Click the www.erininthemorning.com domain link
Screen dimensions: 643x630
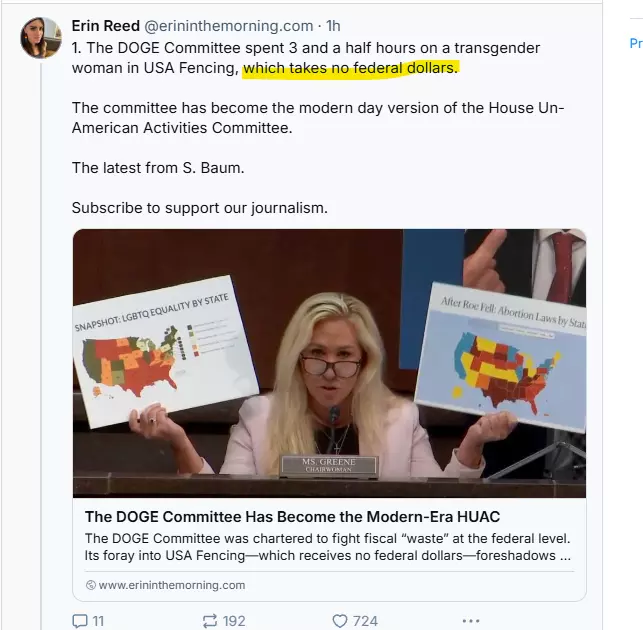pyautogui.click(x=172, y=585)
